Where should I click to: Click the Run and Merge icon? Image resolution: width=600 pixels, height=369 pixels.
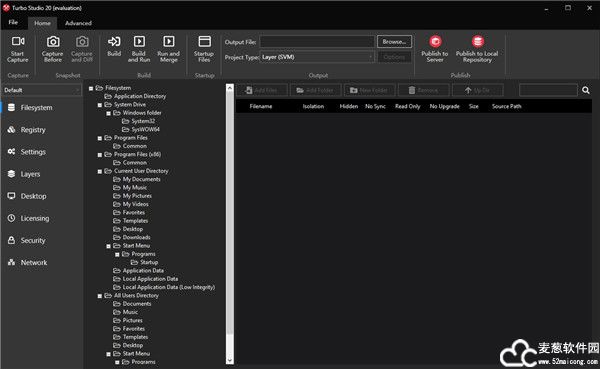click(x=168, y=41)
